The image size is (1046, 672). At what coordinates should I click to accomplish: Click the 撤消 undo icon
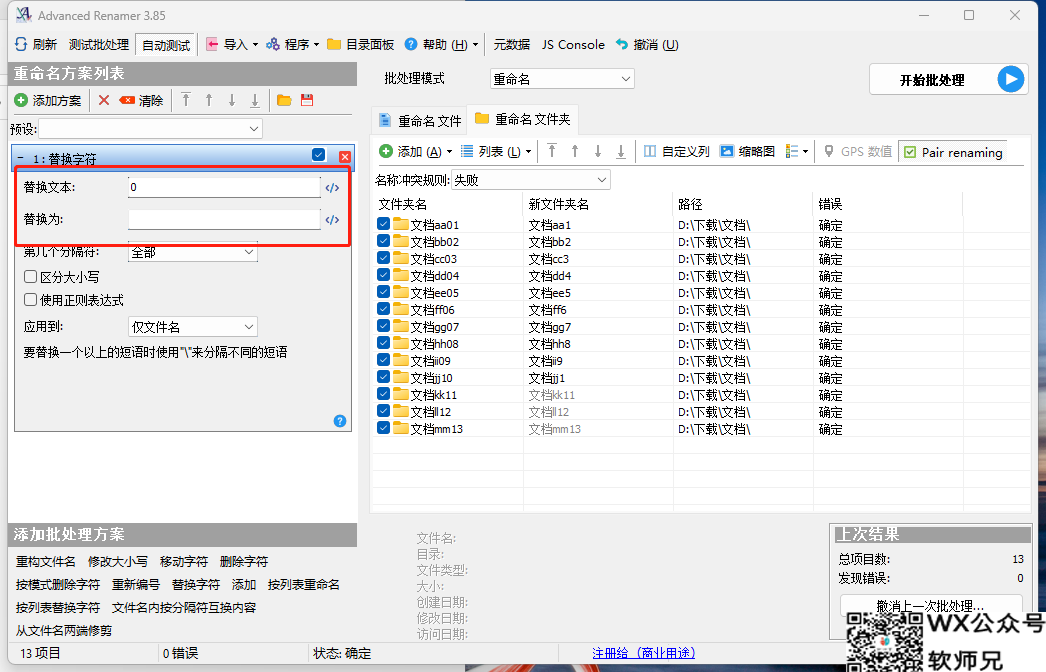[x=622, y=45]
